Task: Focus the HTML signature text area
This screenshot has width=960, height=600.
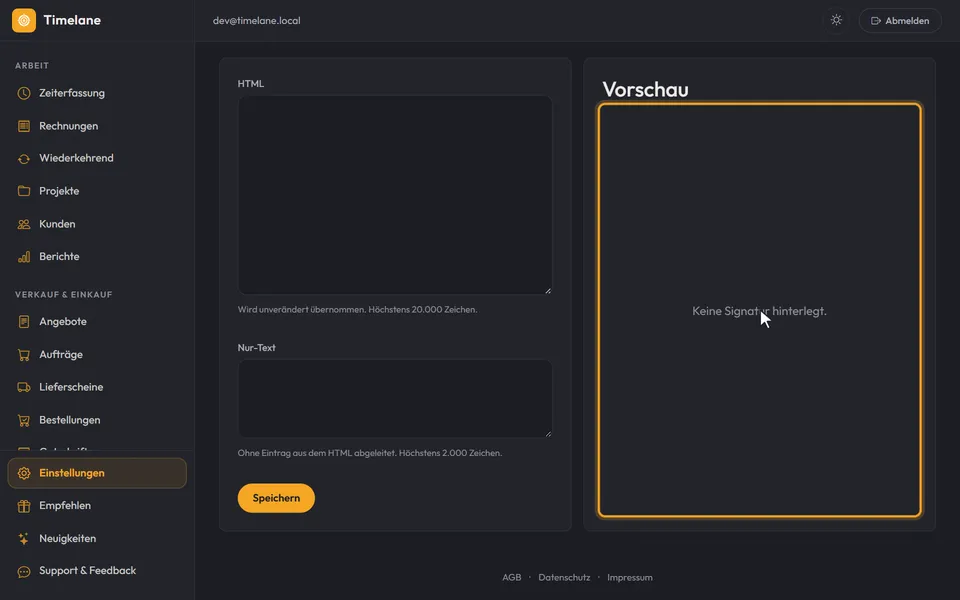Action: click(x=395, y=195)
